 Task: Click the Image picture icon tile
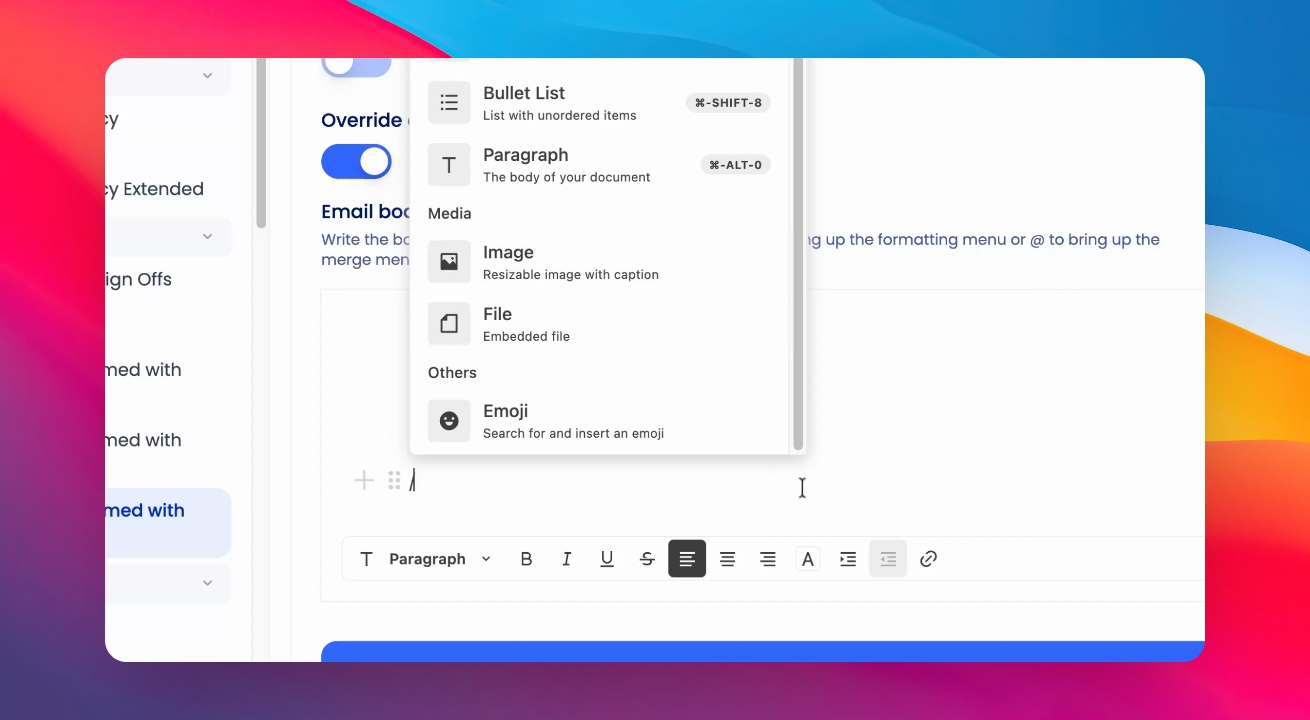pos(449,262)
